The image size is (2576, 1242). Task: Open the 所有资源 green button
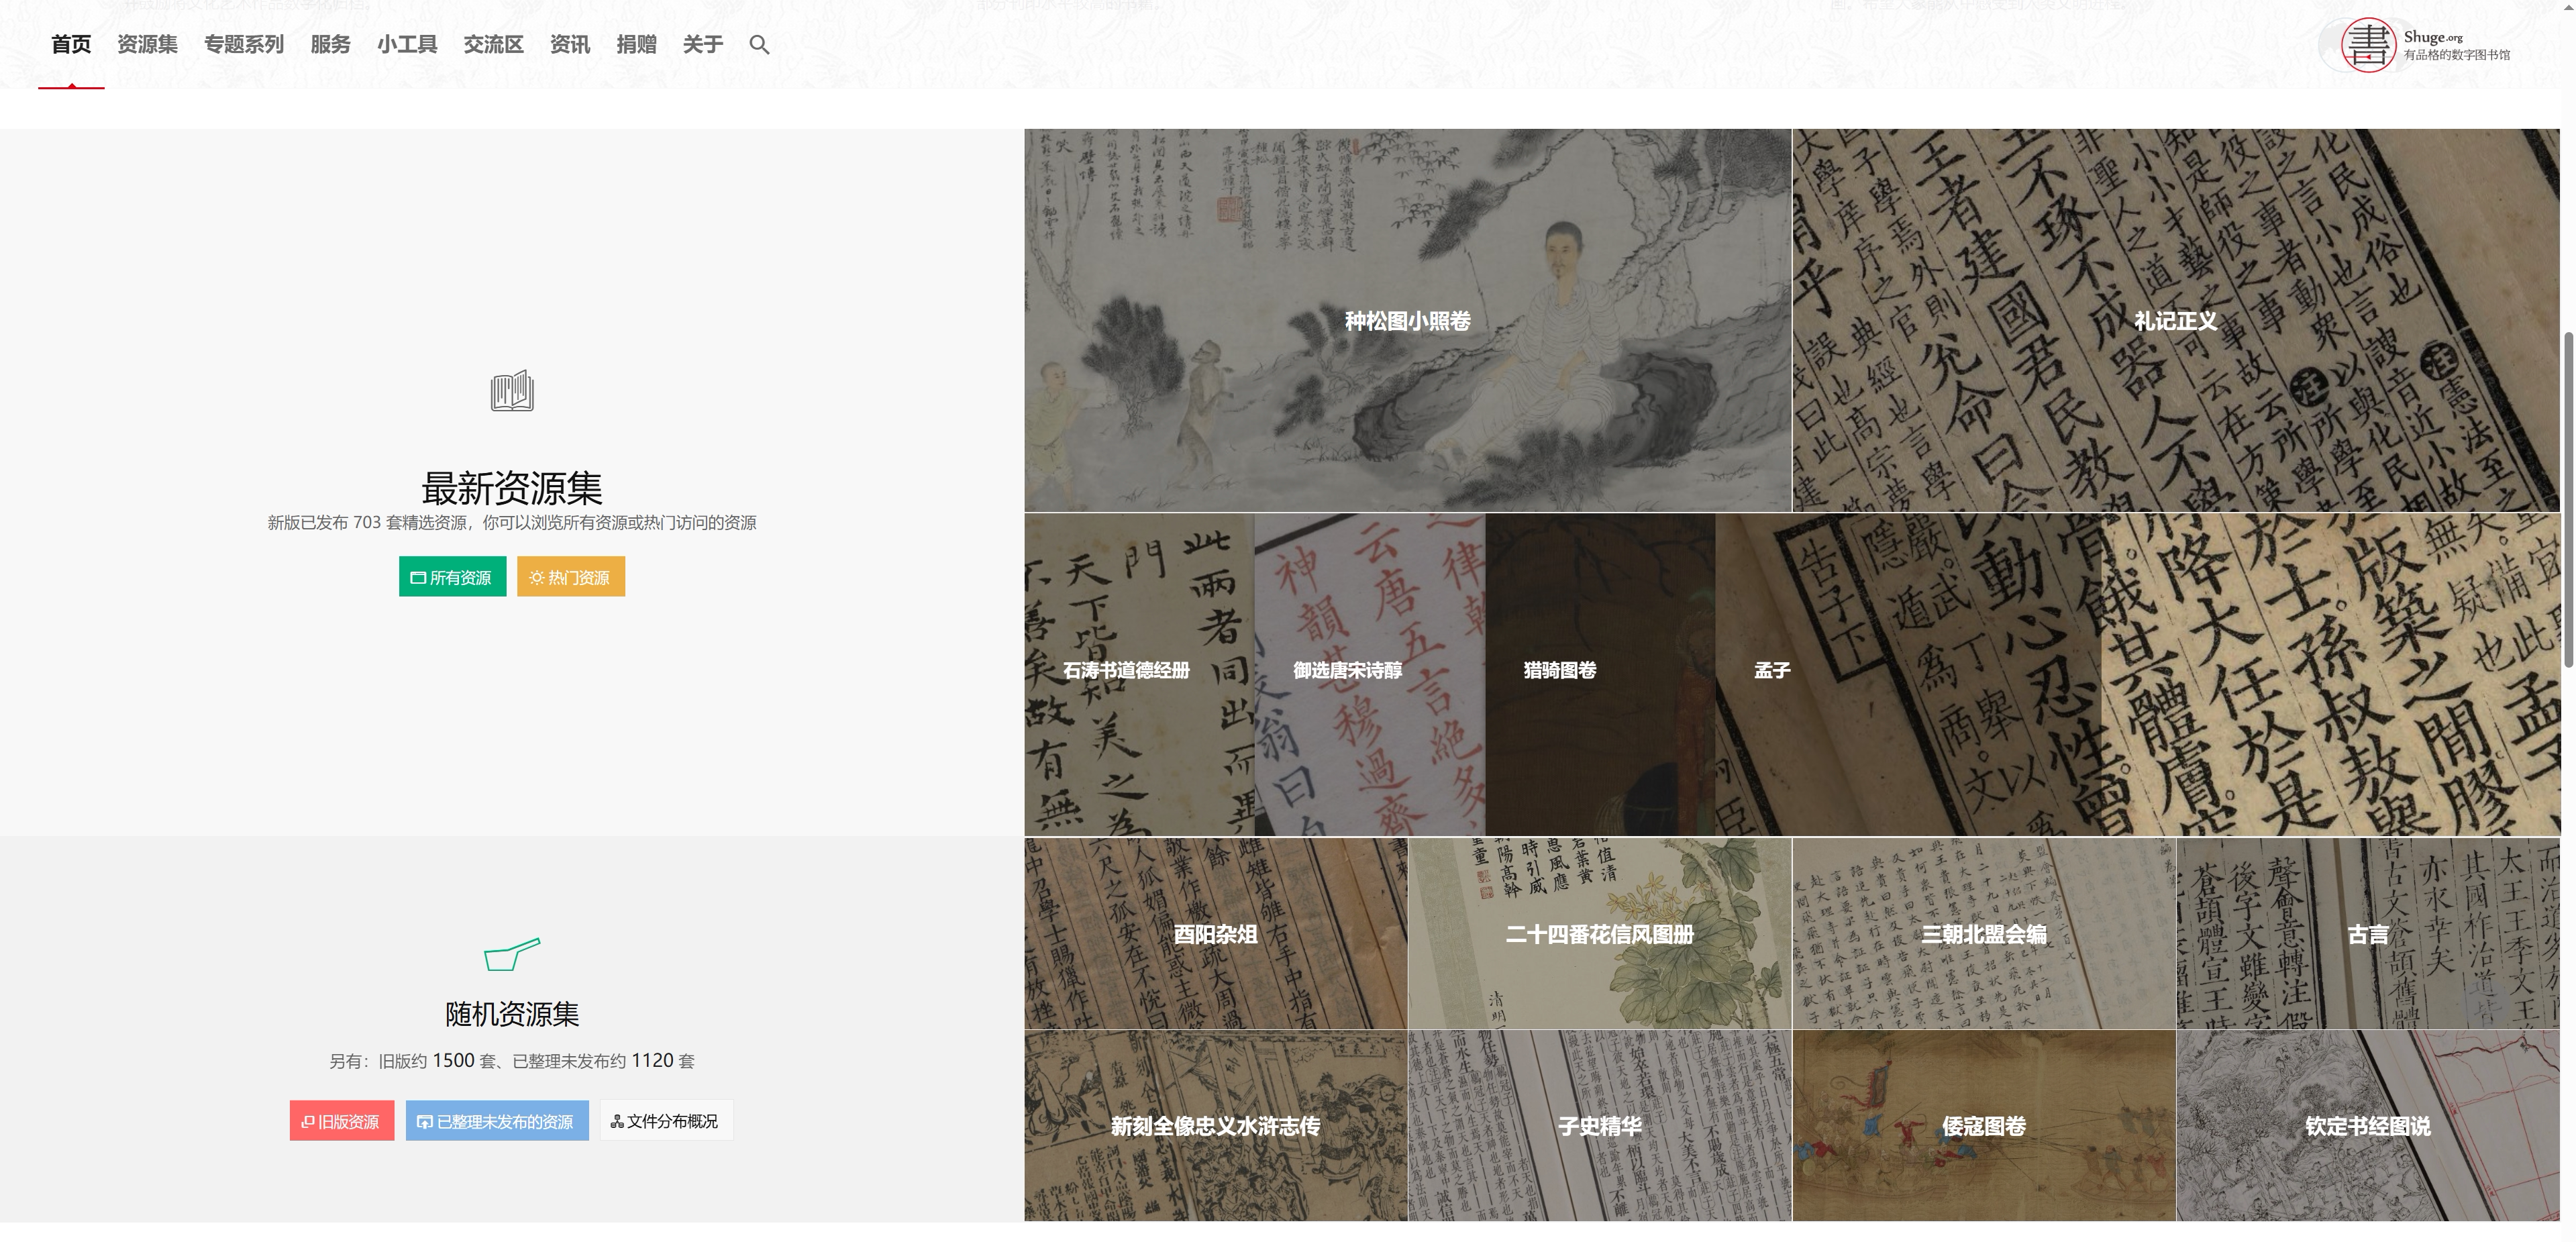pyautogui.click(x=452, y=577)
